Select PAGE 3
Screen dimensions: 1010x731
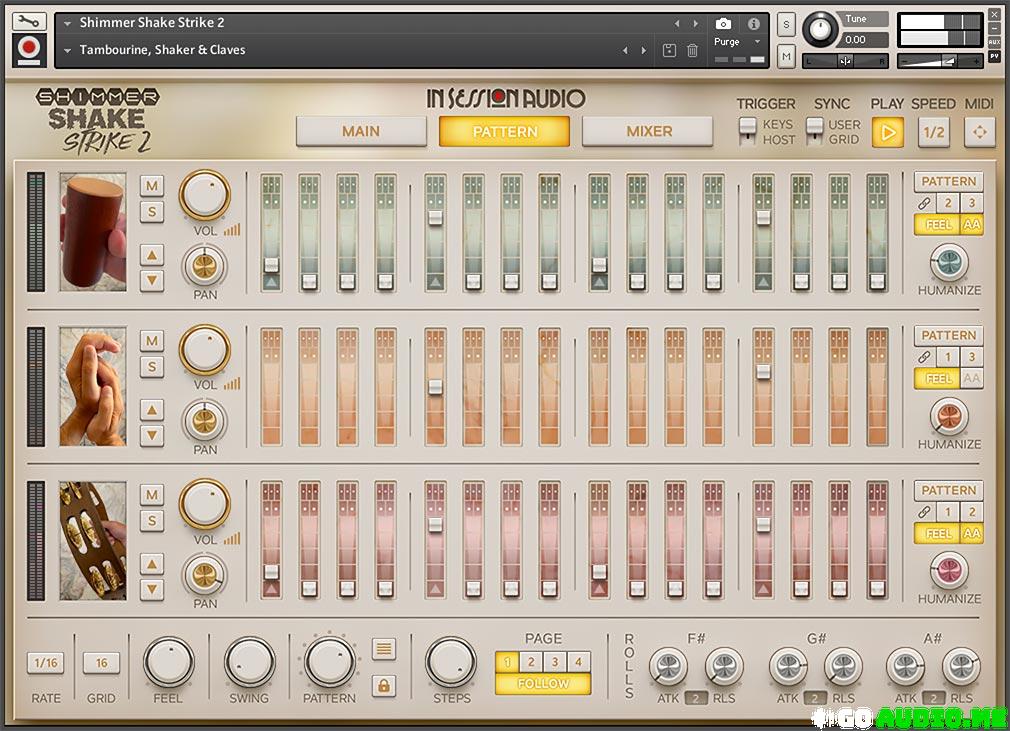click(555, 662)
